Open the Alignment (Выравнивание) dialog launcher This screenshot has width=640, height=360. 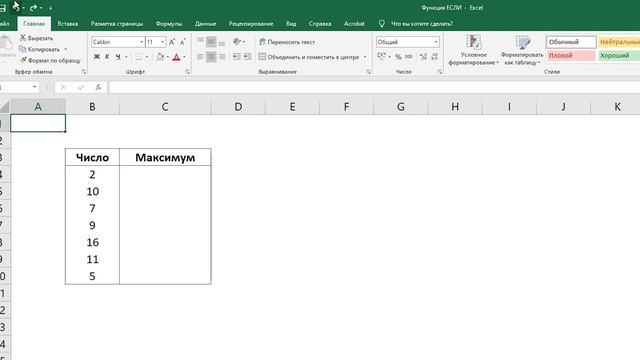(x=369, y=72)
